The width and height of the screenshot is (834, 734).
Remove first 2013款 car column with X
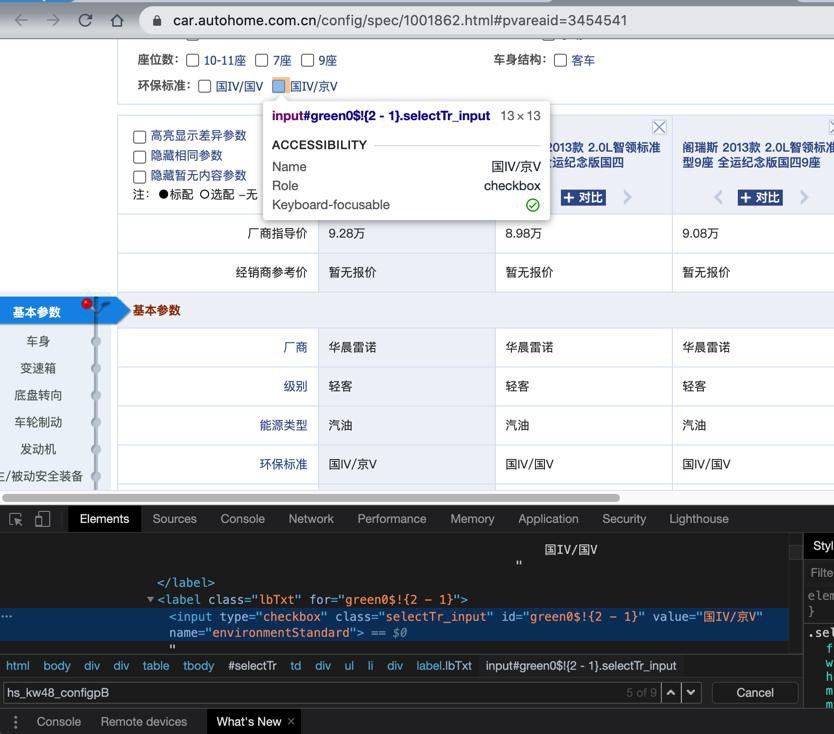pyautogui.click(x=659, y=127)
